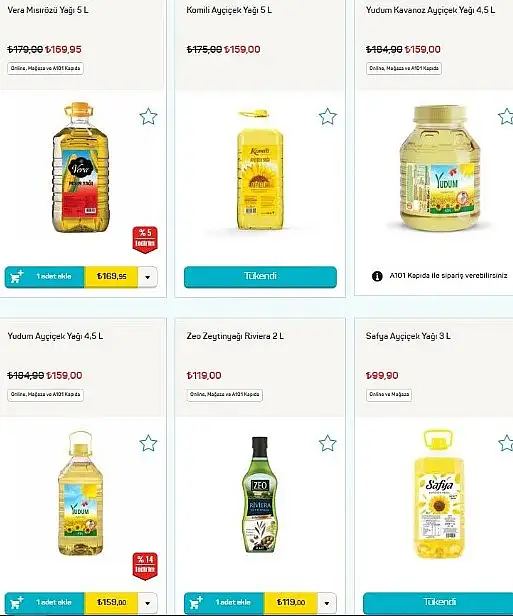Star the Zeo Zeytinyağı Riviera 2 L

tap(328, 443)
